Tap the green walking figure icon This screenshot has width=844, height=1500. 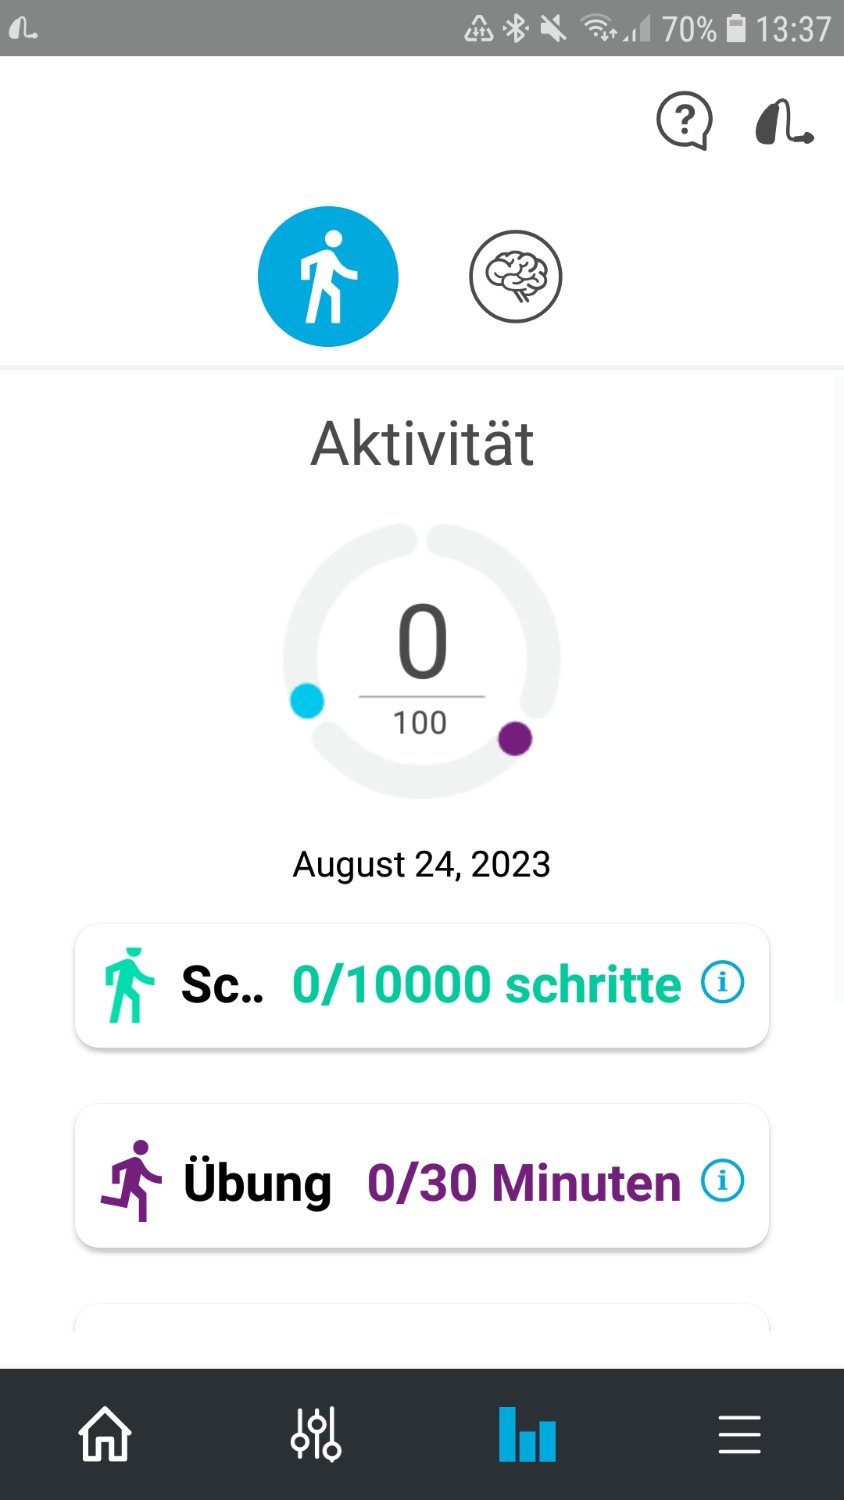[130, 985]
